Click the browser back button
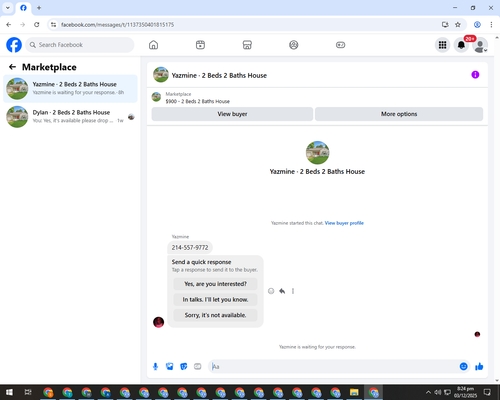The width and height of the screenshot is (500, 400). click(9, 25)
